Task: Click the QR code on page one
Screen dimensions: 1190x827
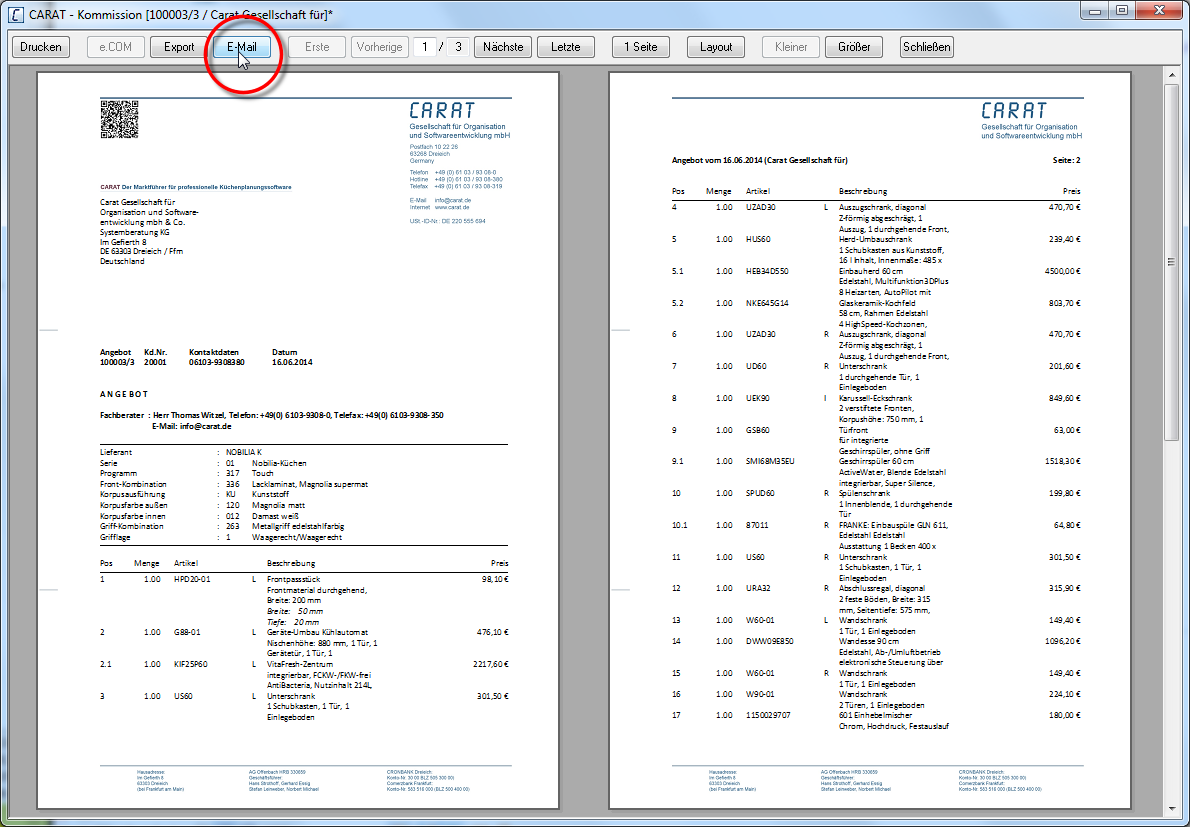Action: click(119, 120)
